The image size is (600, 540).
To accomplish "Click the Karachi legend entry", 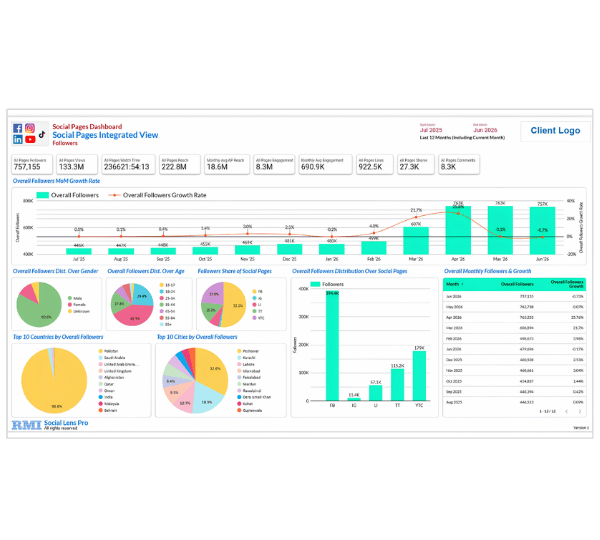I will coord(246,357).
